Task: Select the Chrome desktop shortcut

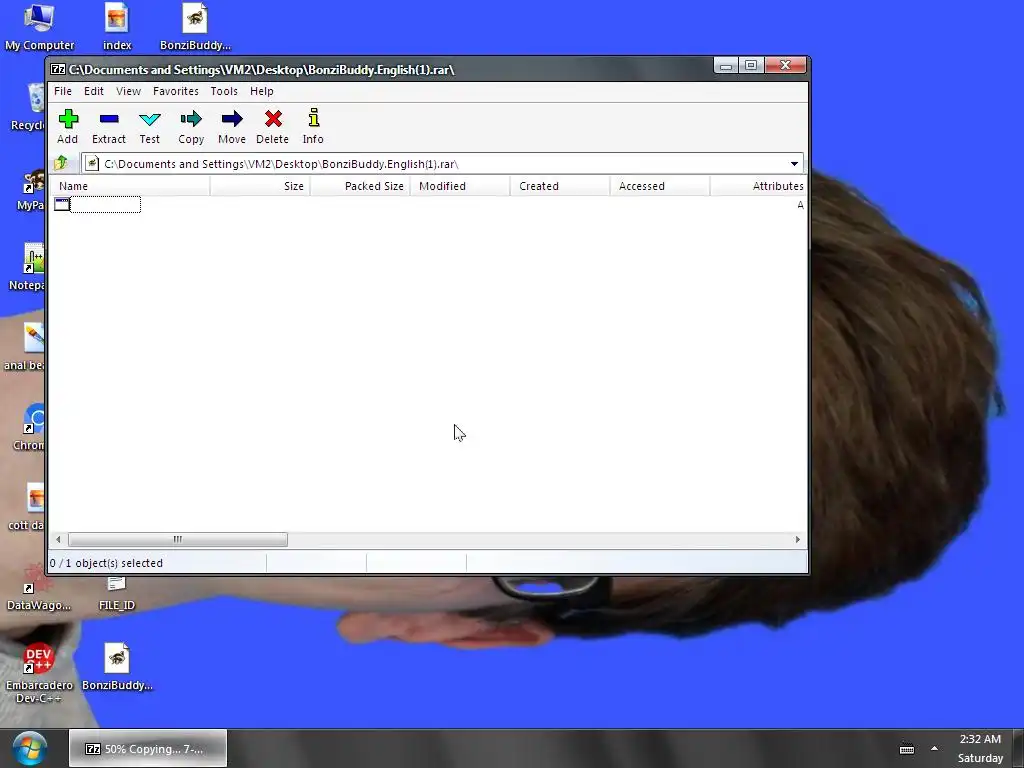Action: point(29,428)
